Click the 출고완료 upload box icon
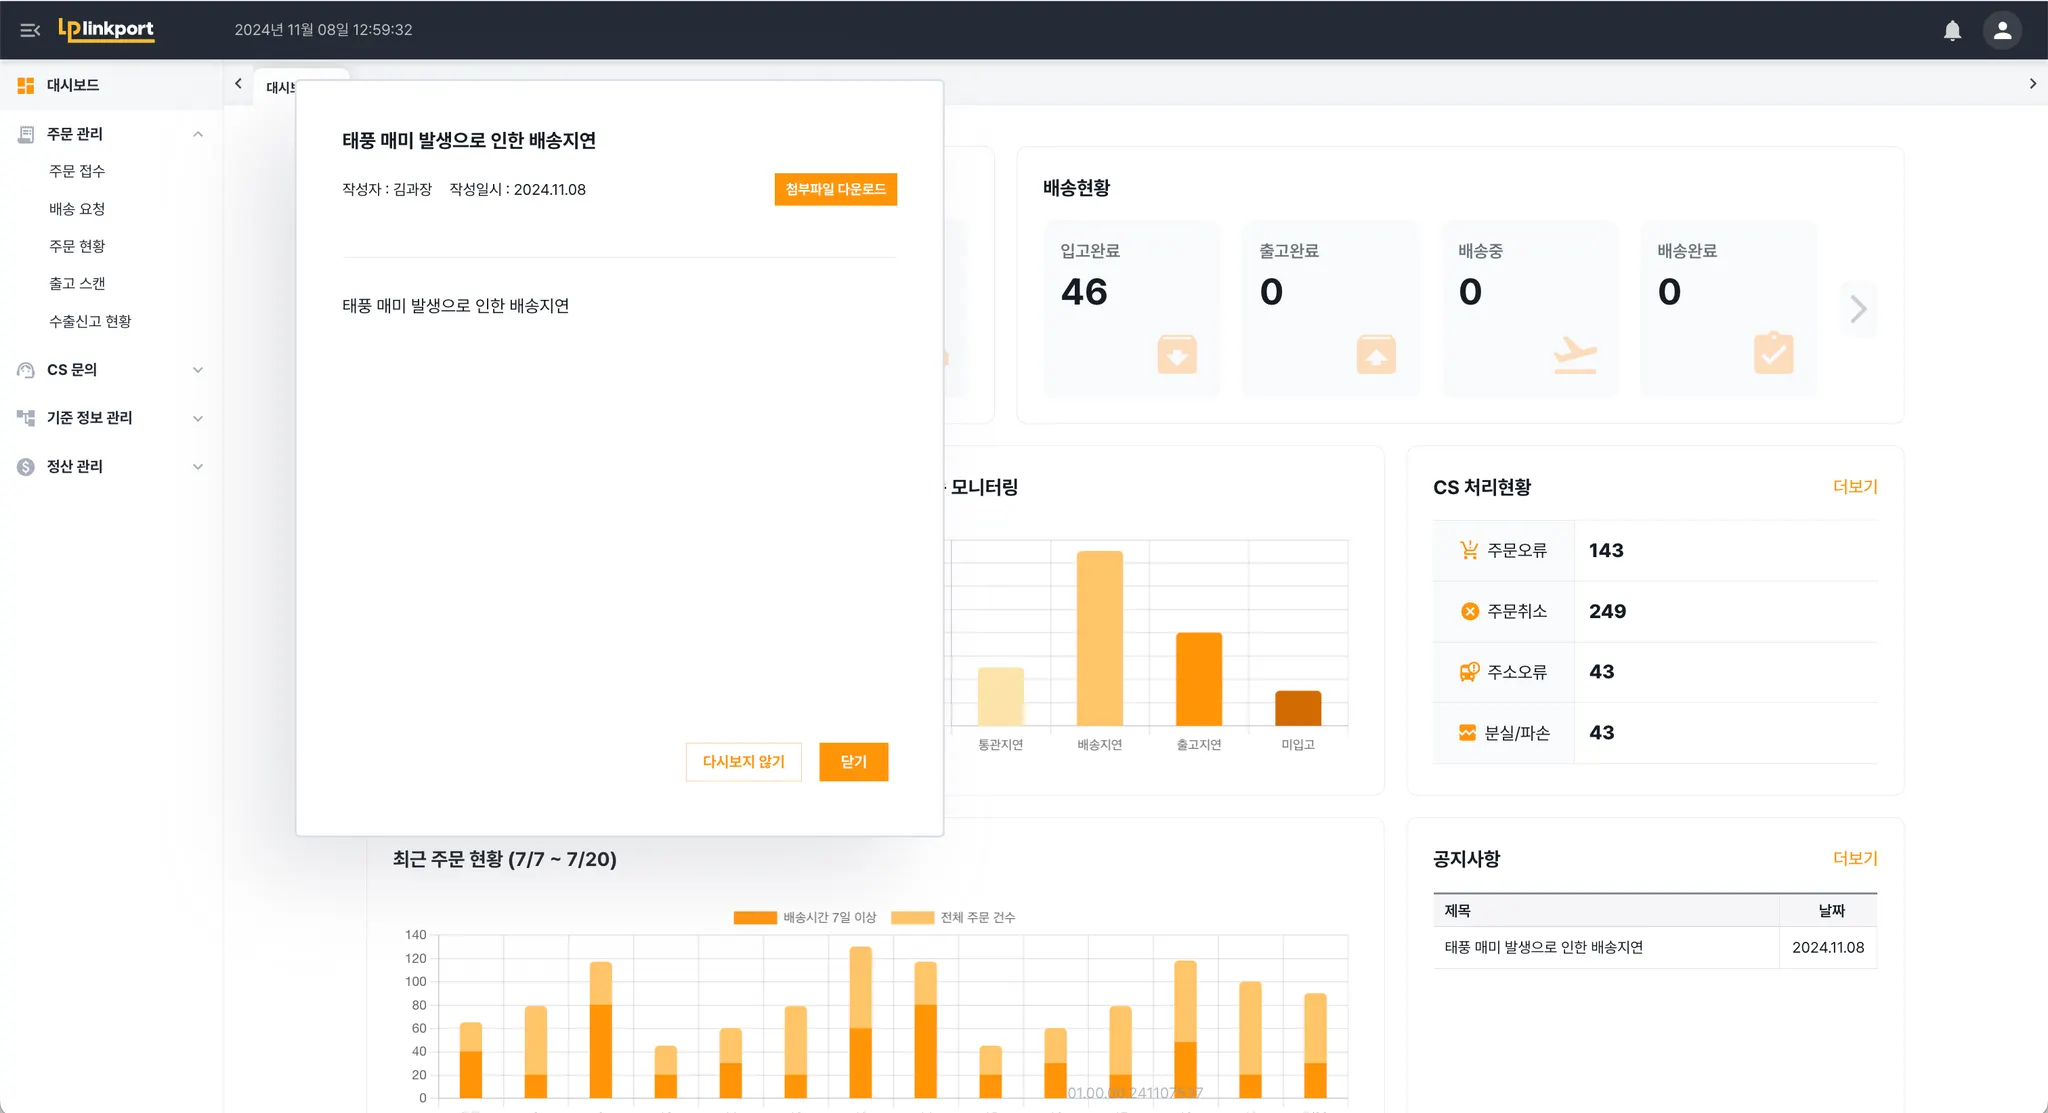 (x=1376, y=354)
